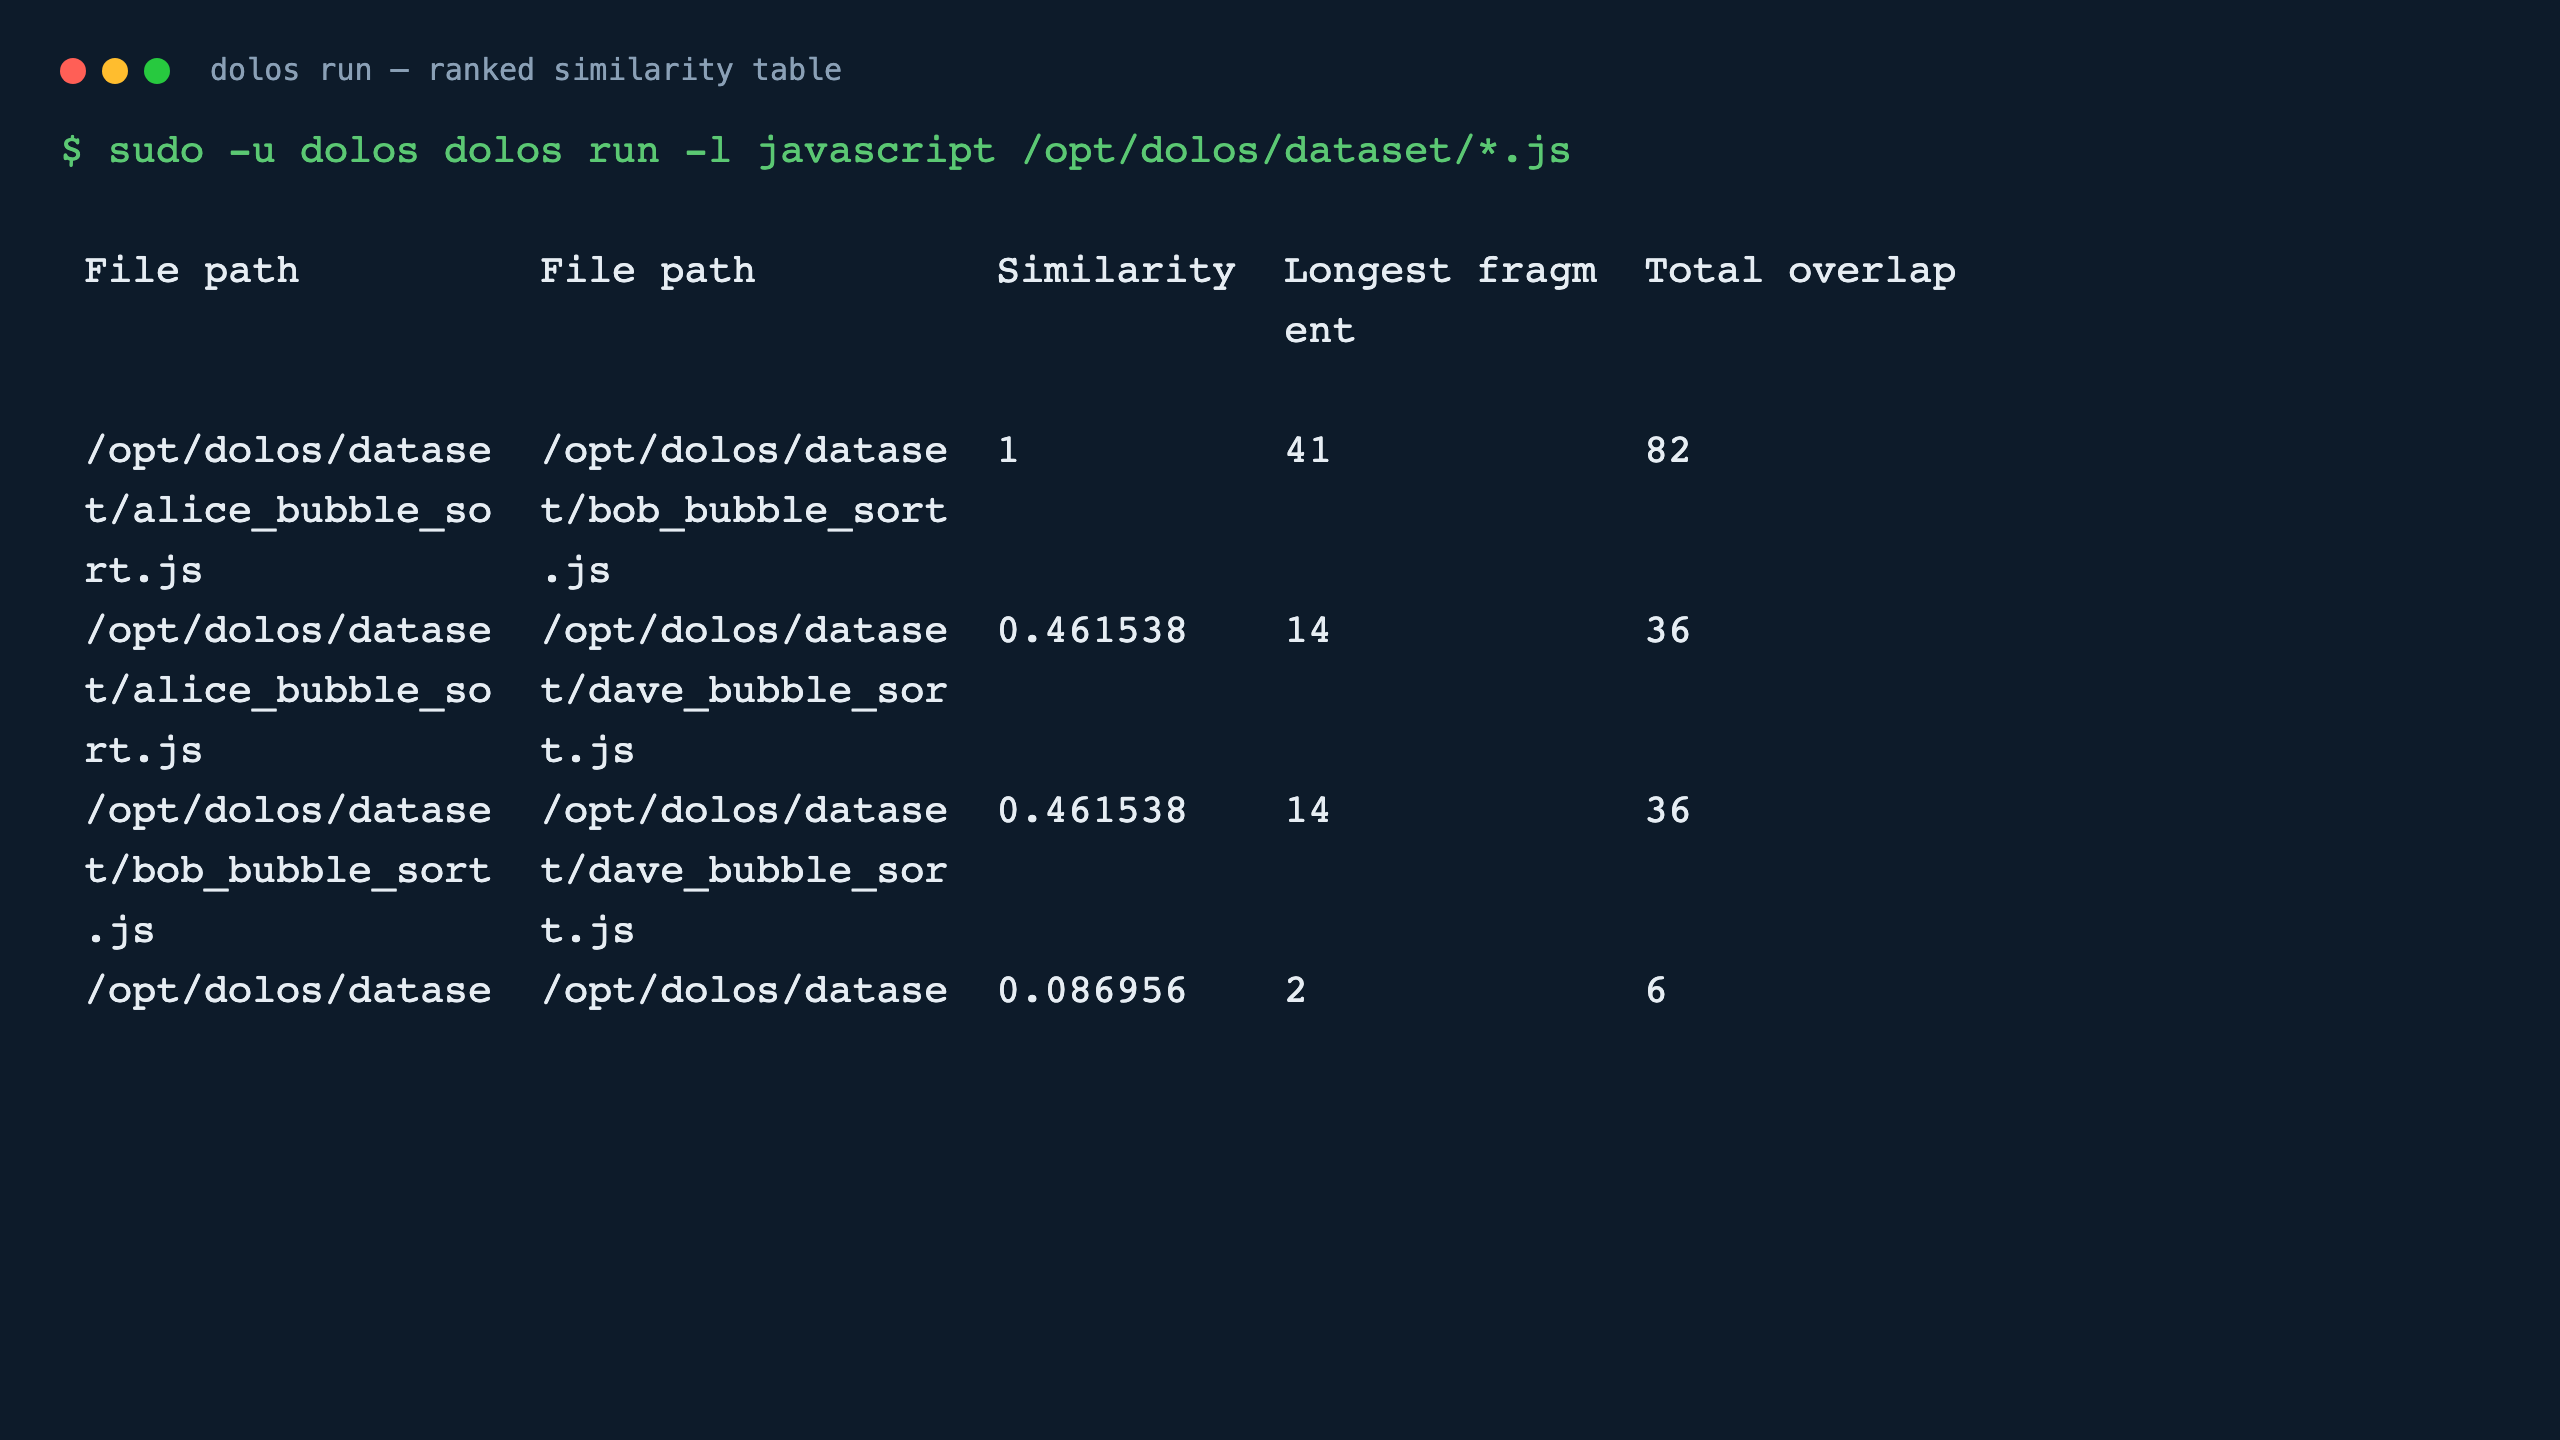Click the total overlap value 6
The image size is (2560, 1440).
[x=1656, y=990]
